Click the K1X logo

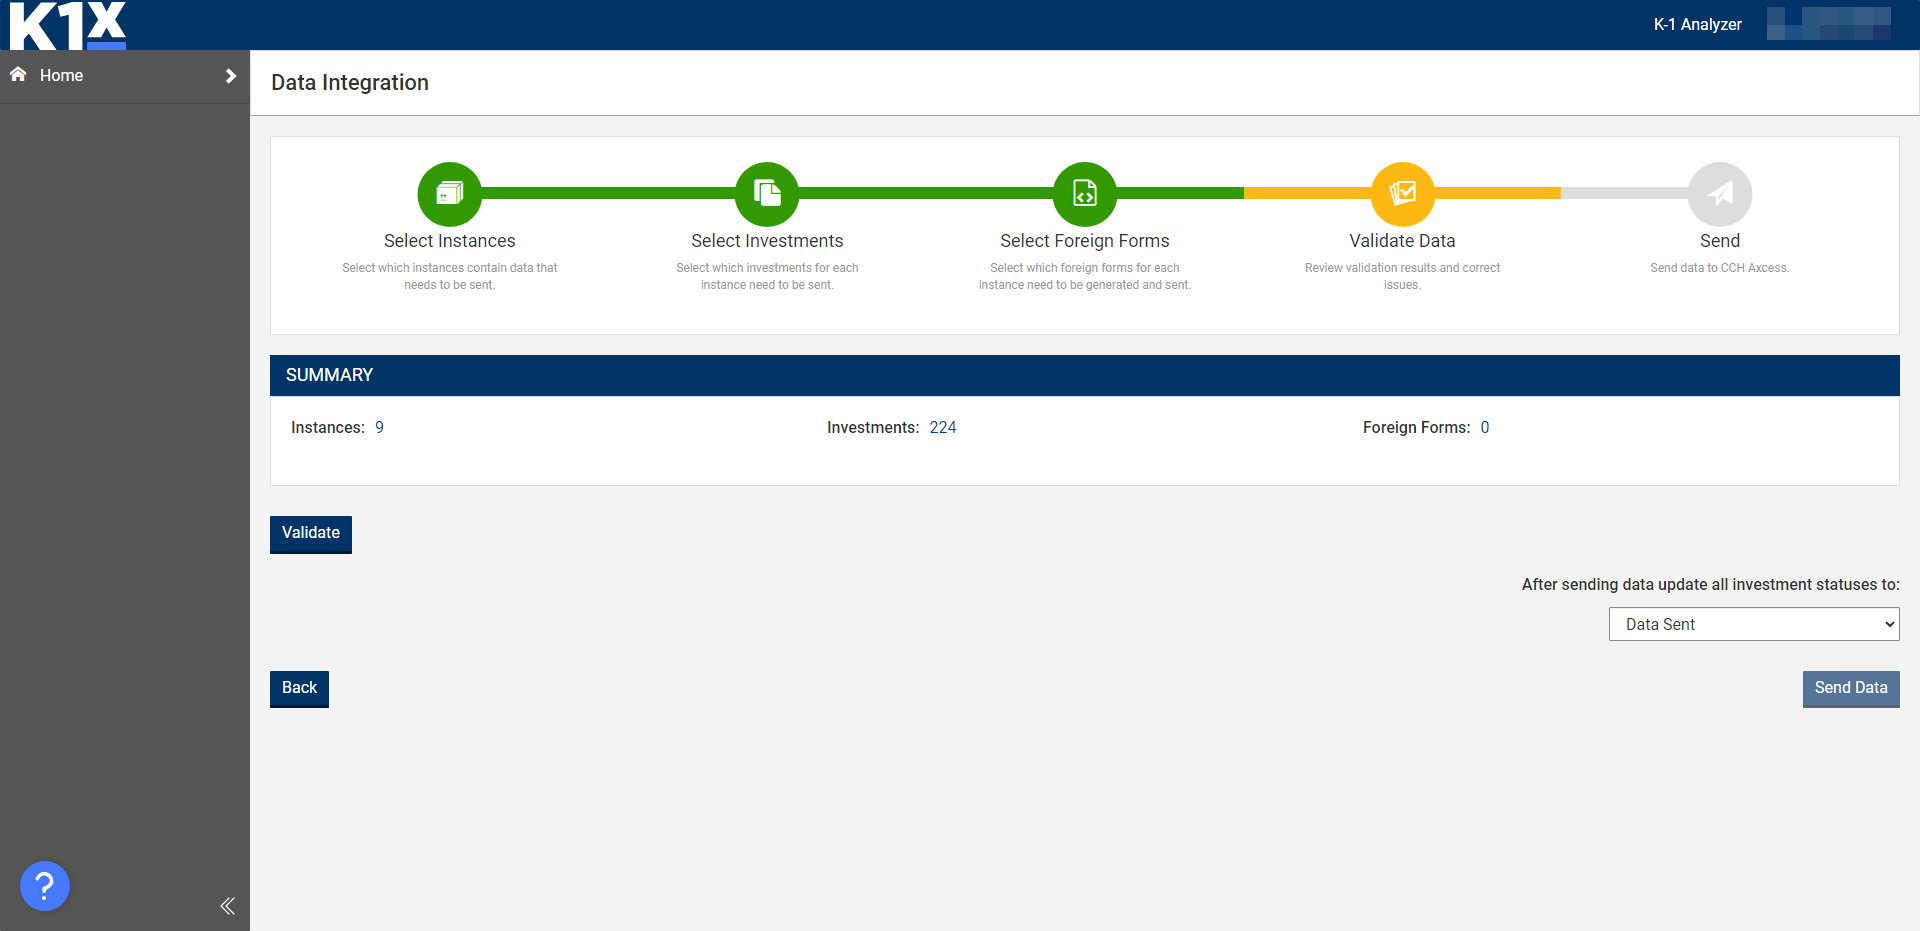68,25
